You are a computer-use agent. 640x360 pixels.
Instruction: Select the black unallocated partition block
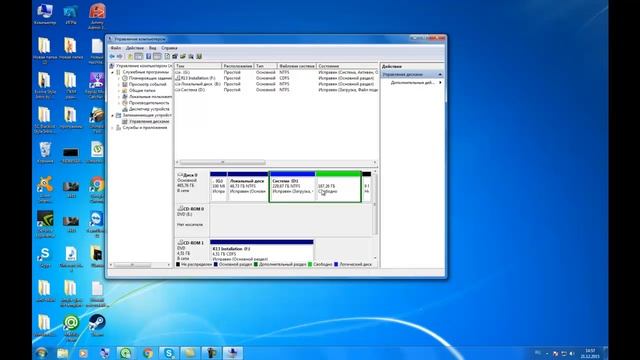point(367,187)
